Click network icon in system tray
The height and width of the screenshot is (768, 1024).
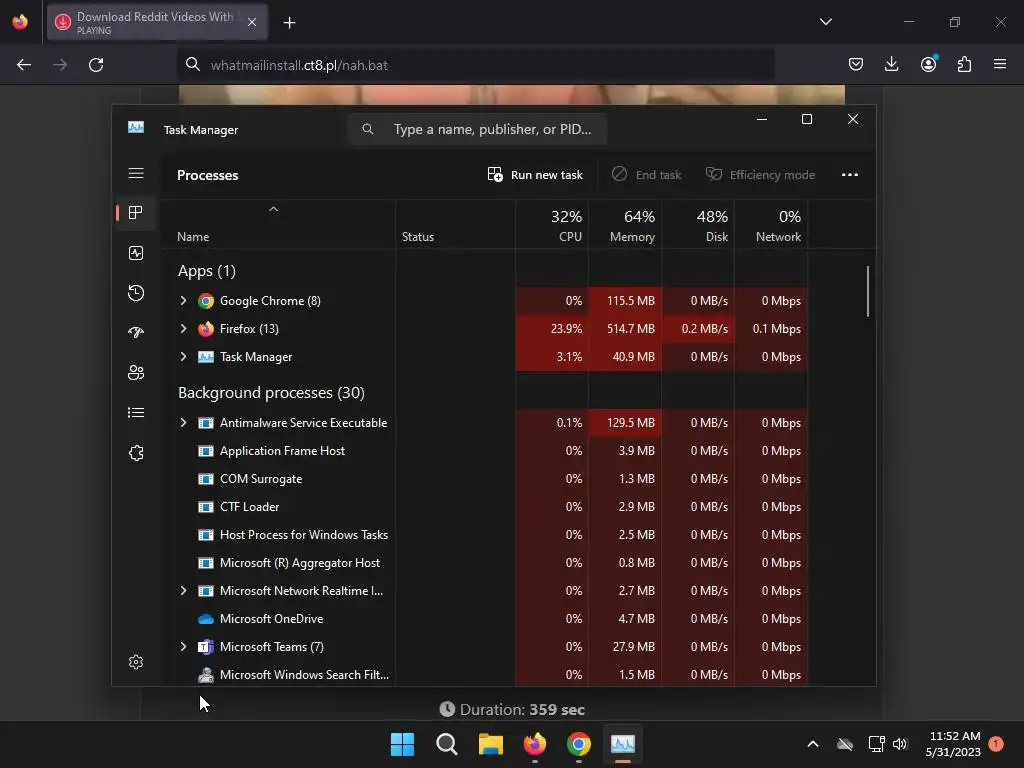point(876,744)
